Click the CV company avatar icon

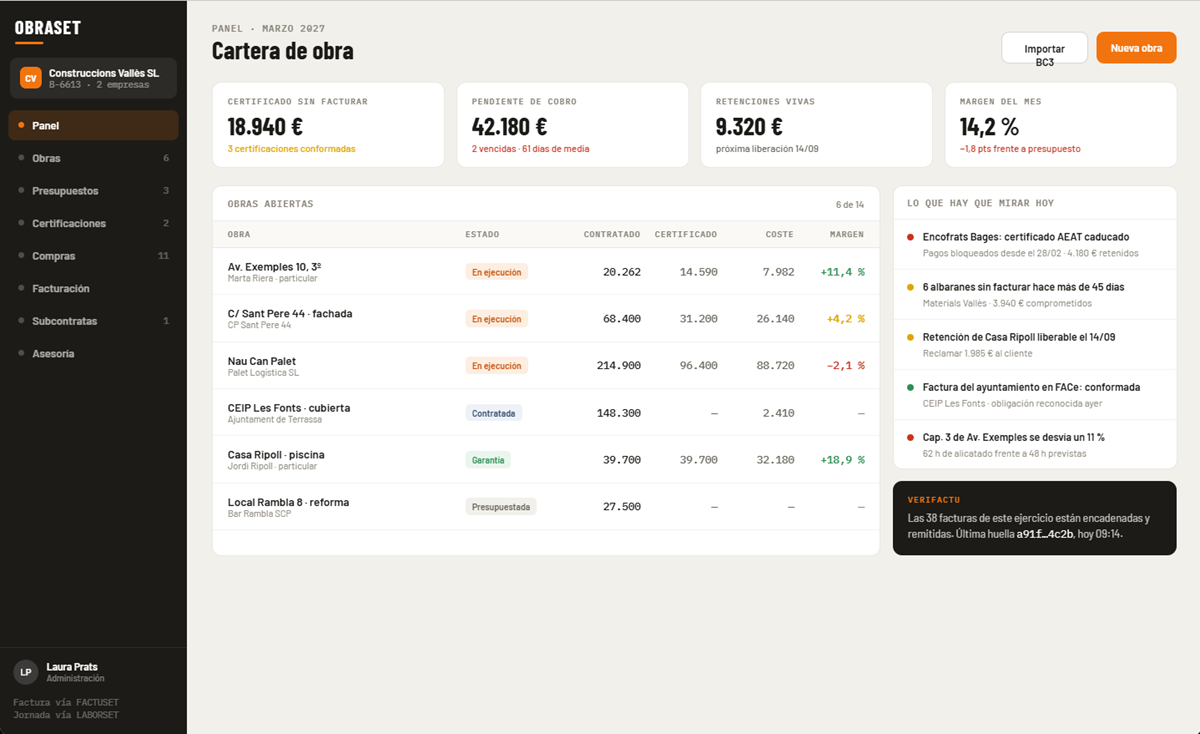[x=31, y=78]
